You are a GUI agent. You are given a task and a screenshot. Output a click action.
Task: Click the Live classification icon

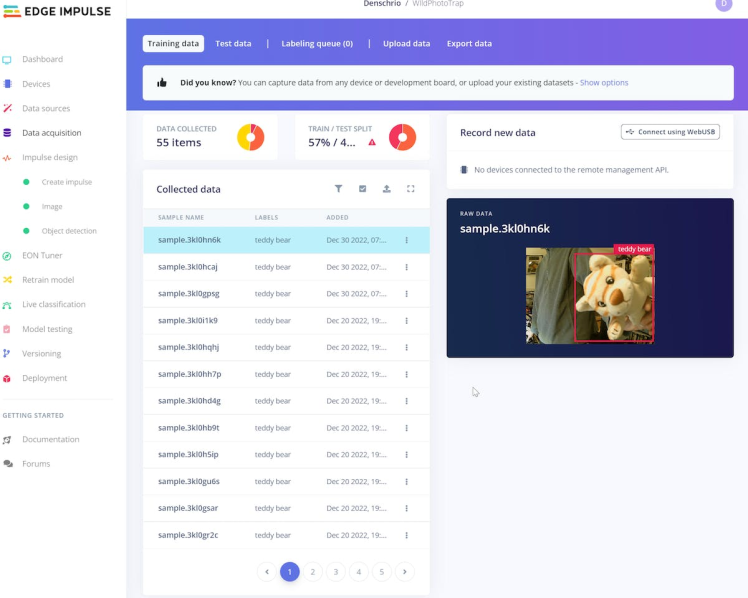pyautogui.click(x=7, y=305)
